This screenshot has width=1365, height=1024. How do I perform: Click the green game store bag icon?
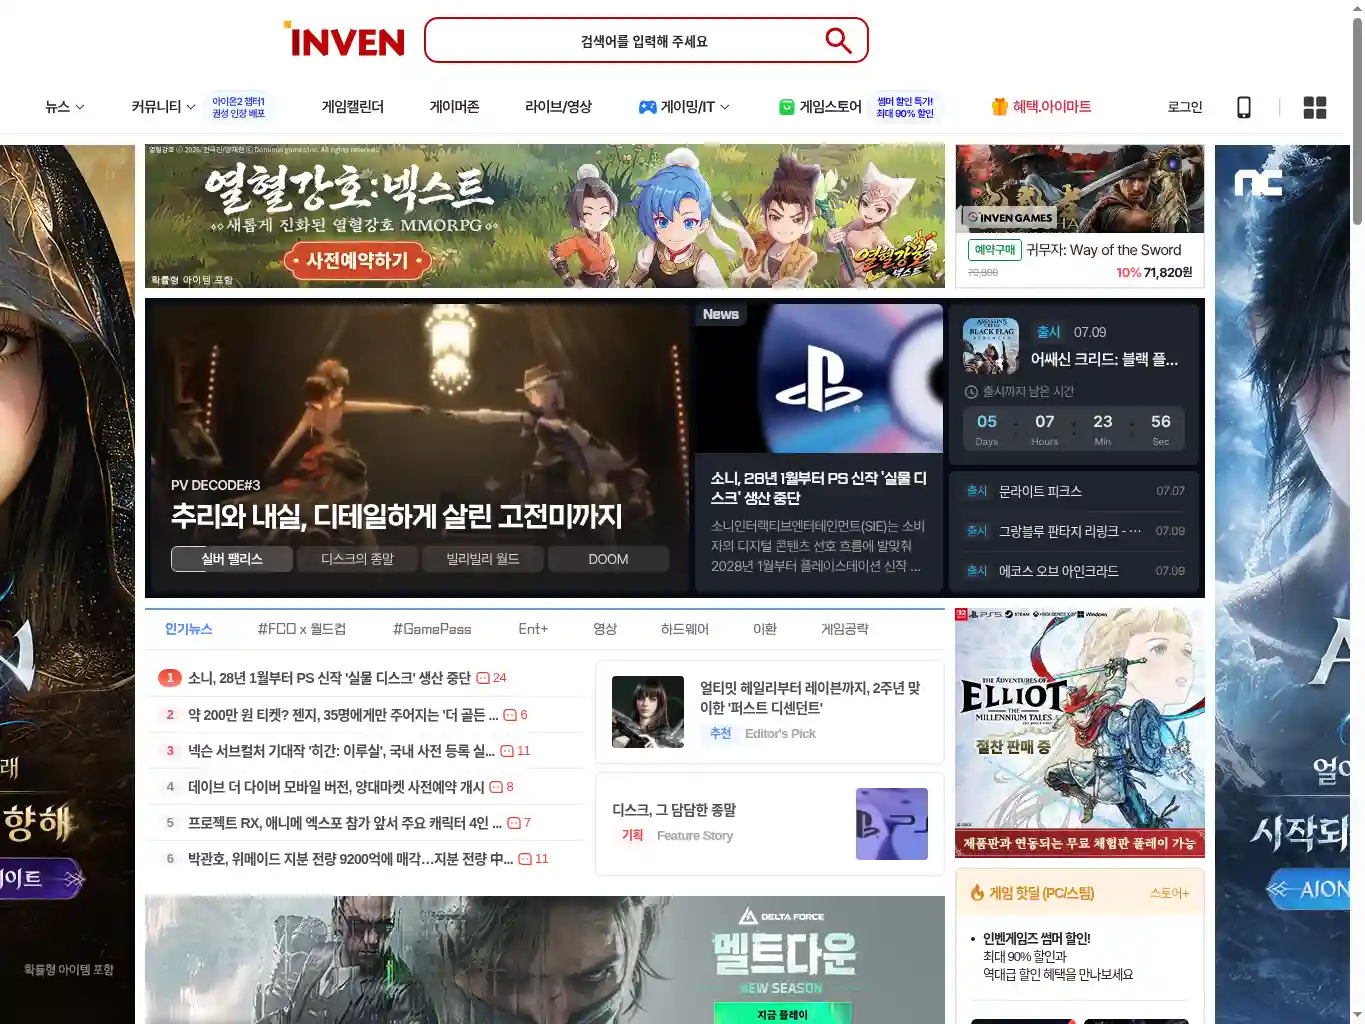point(787,107)
